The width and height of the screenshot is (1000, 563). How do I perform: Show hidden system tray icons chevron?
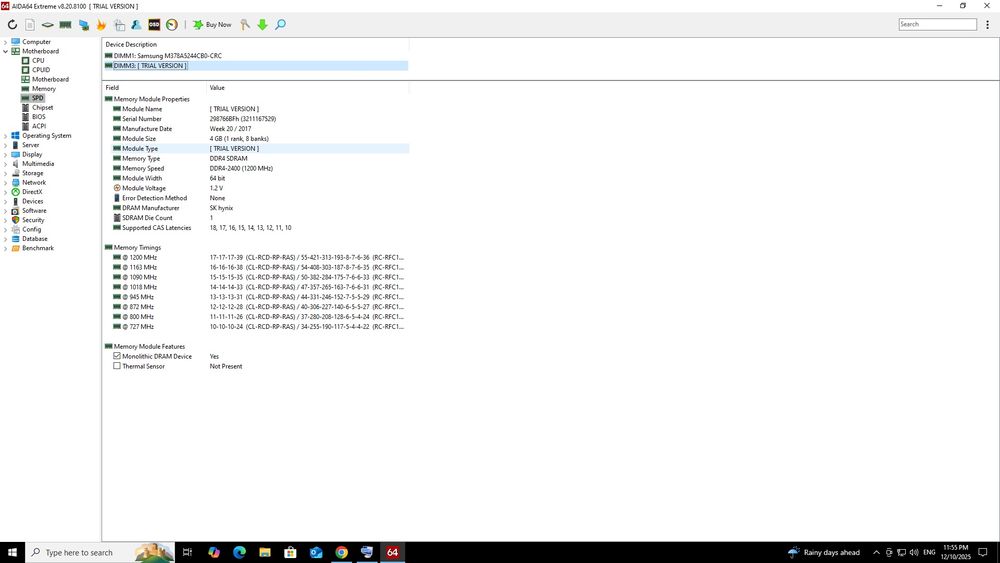tap(876, 552)
